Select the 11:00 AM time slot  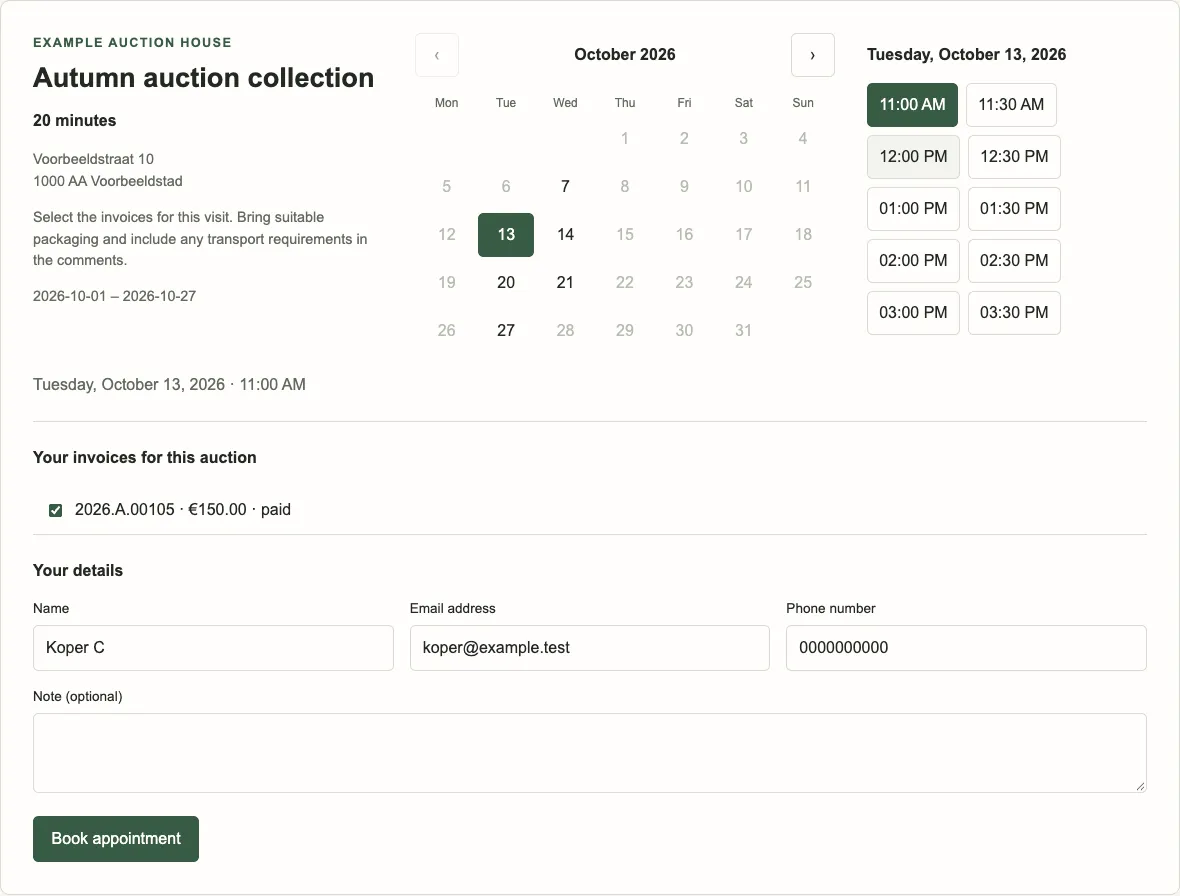[912, 105]
